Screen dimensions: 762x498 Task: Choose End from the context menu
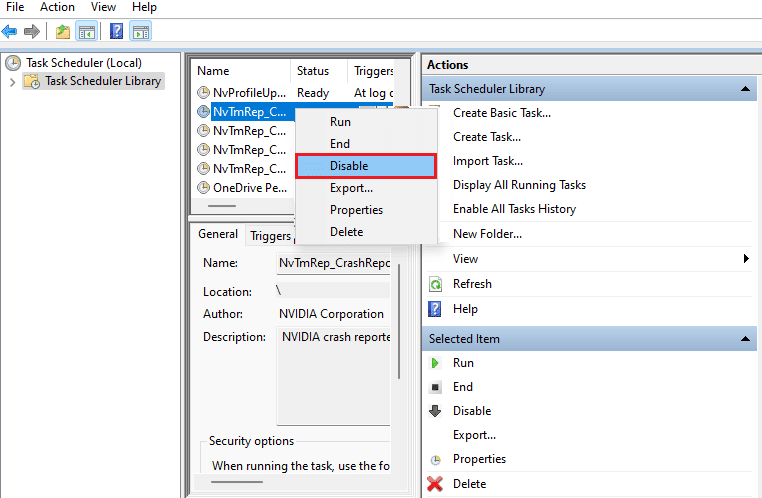point(366,144)
